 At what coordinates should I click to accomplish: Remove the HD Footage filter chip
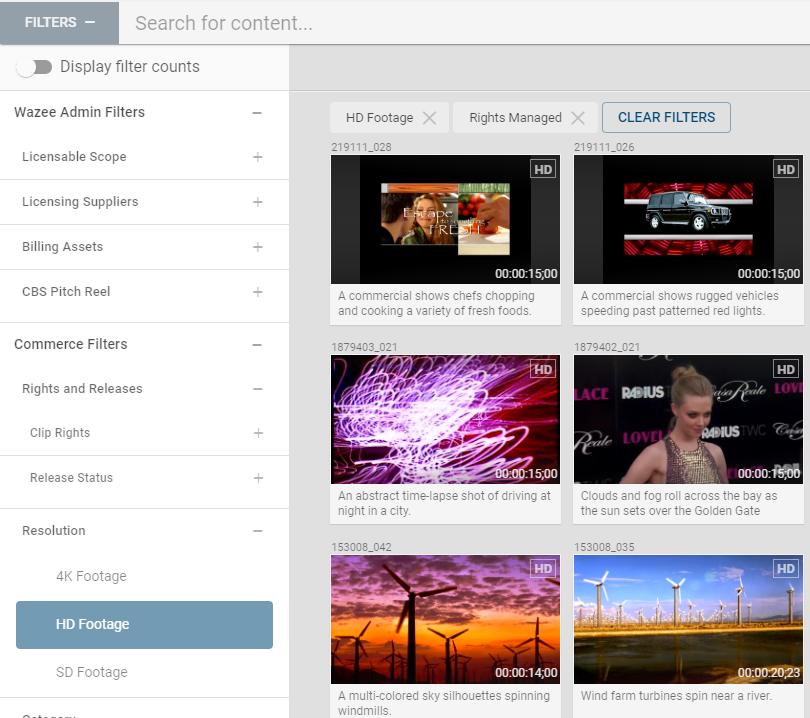point(429,118)
